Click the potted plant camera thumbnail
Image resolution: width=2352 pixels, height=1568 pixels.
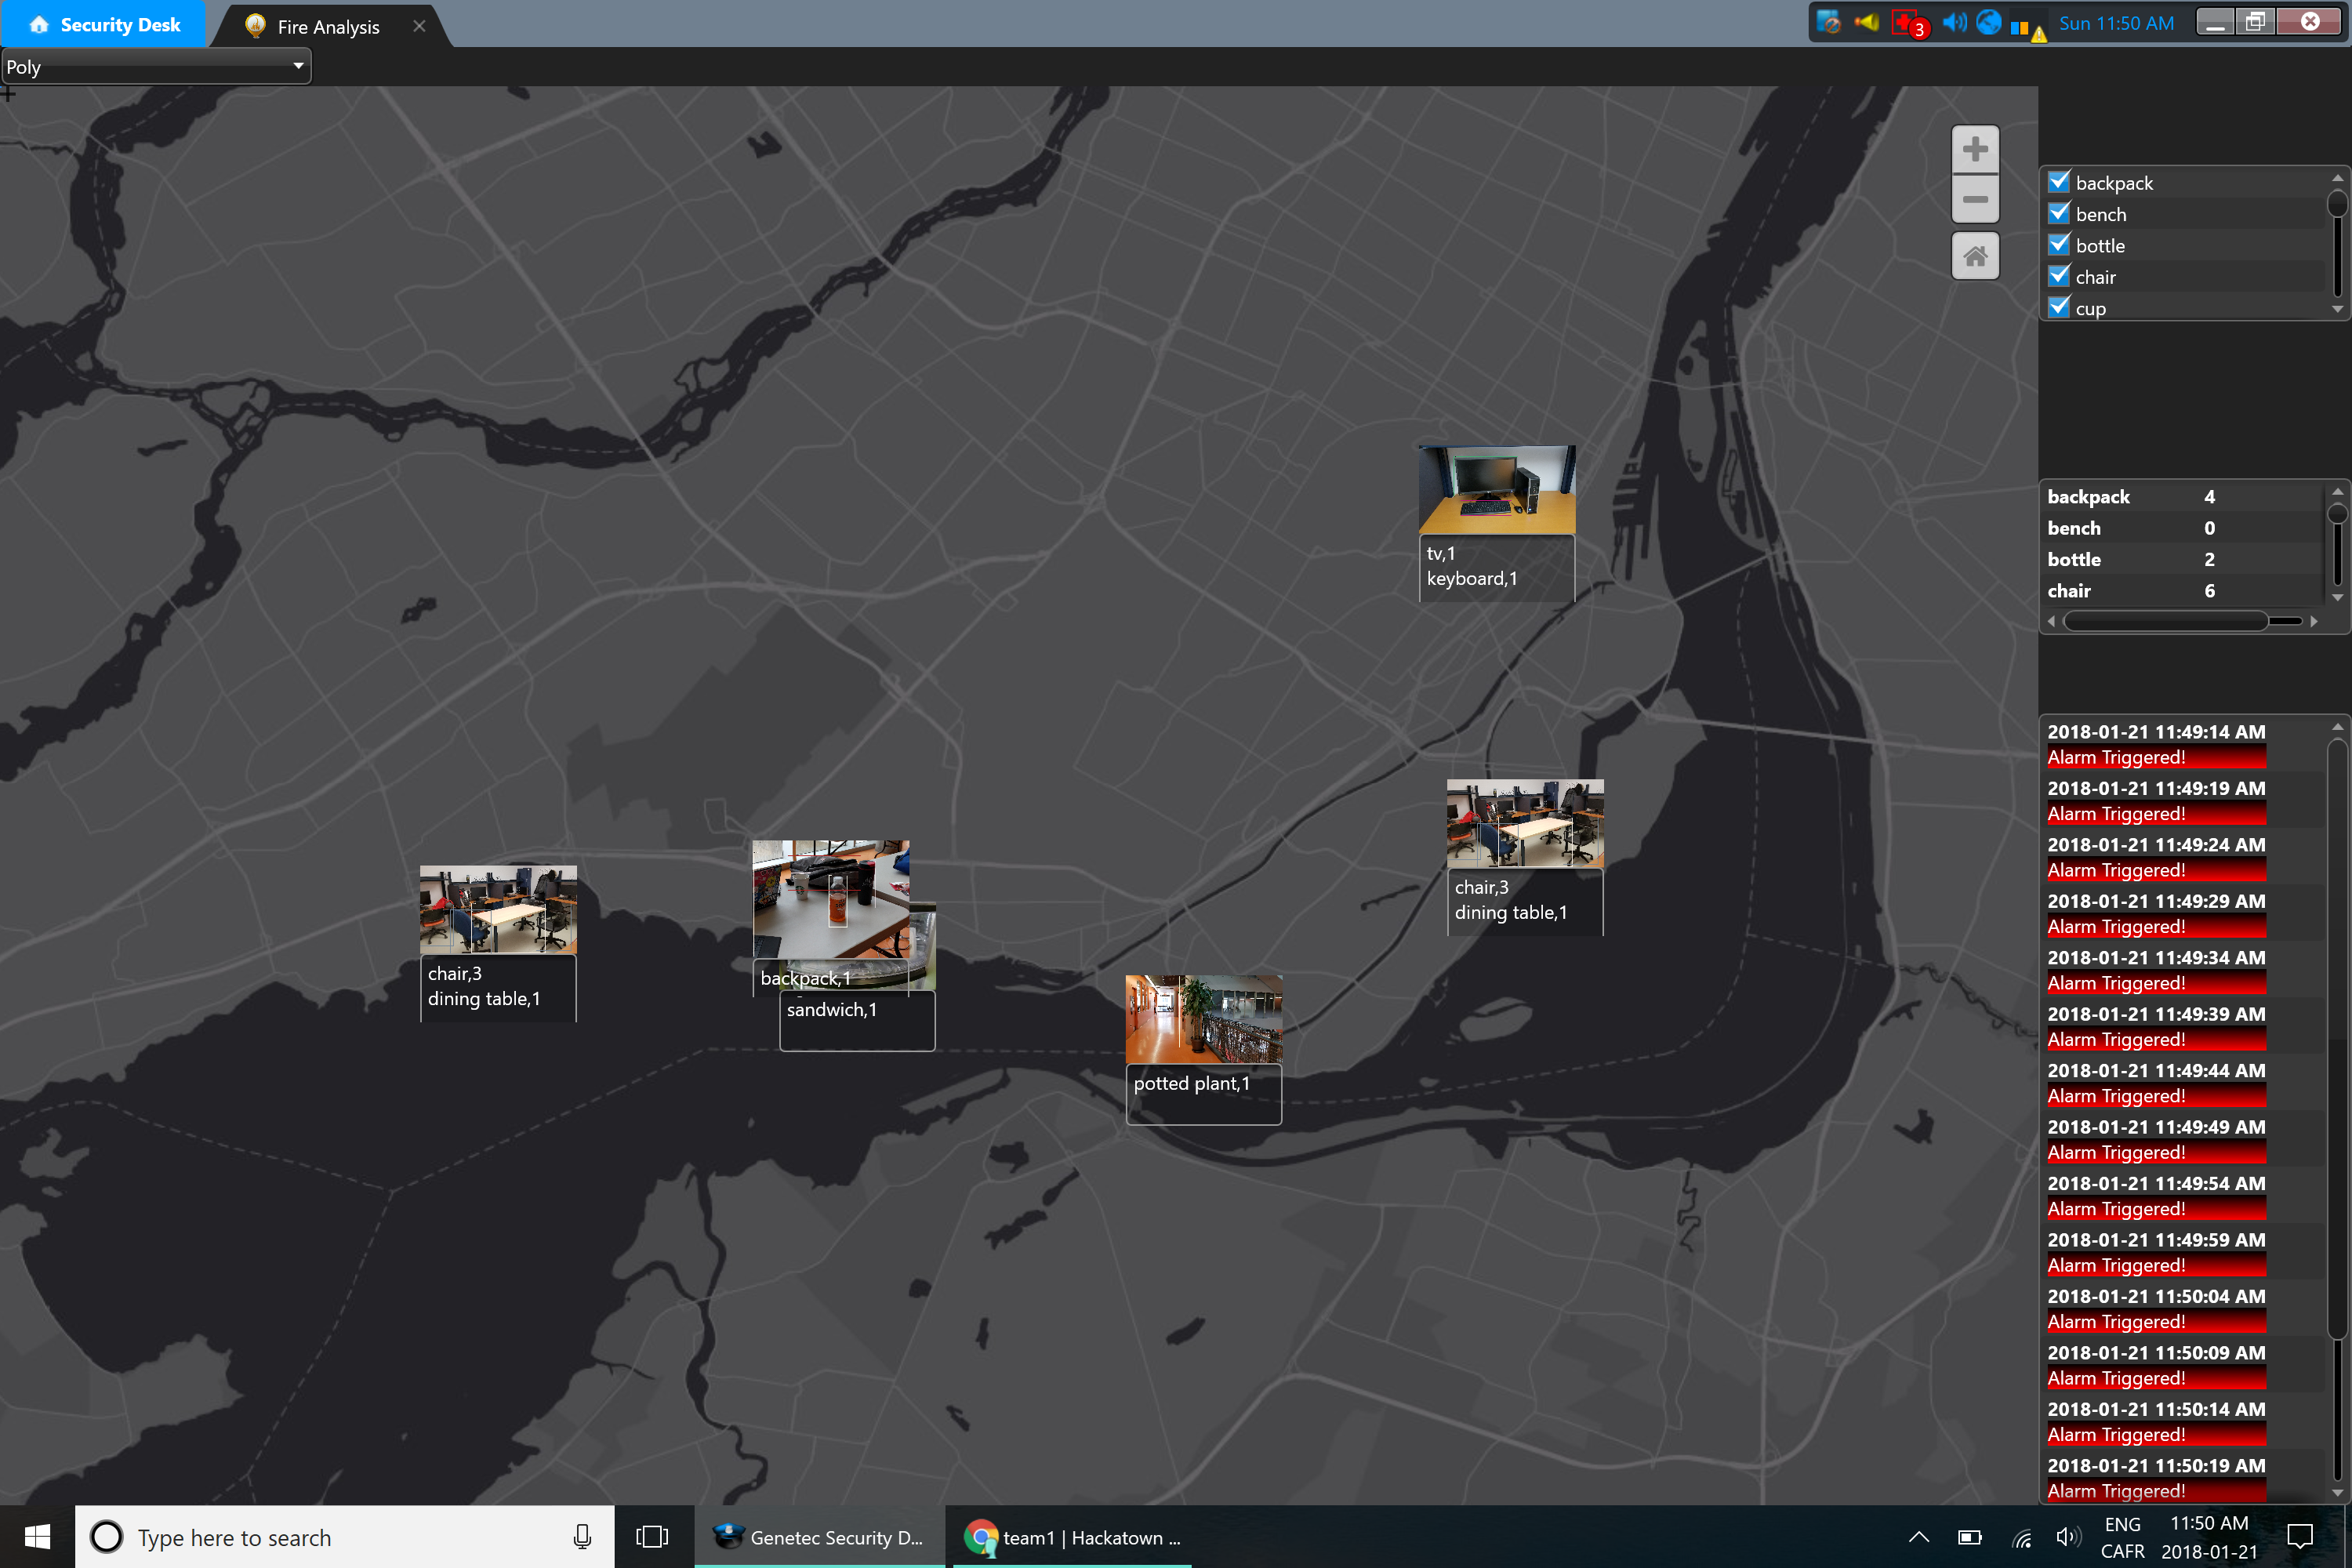(x=1203, y=1019)
